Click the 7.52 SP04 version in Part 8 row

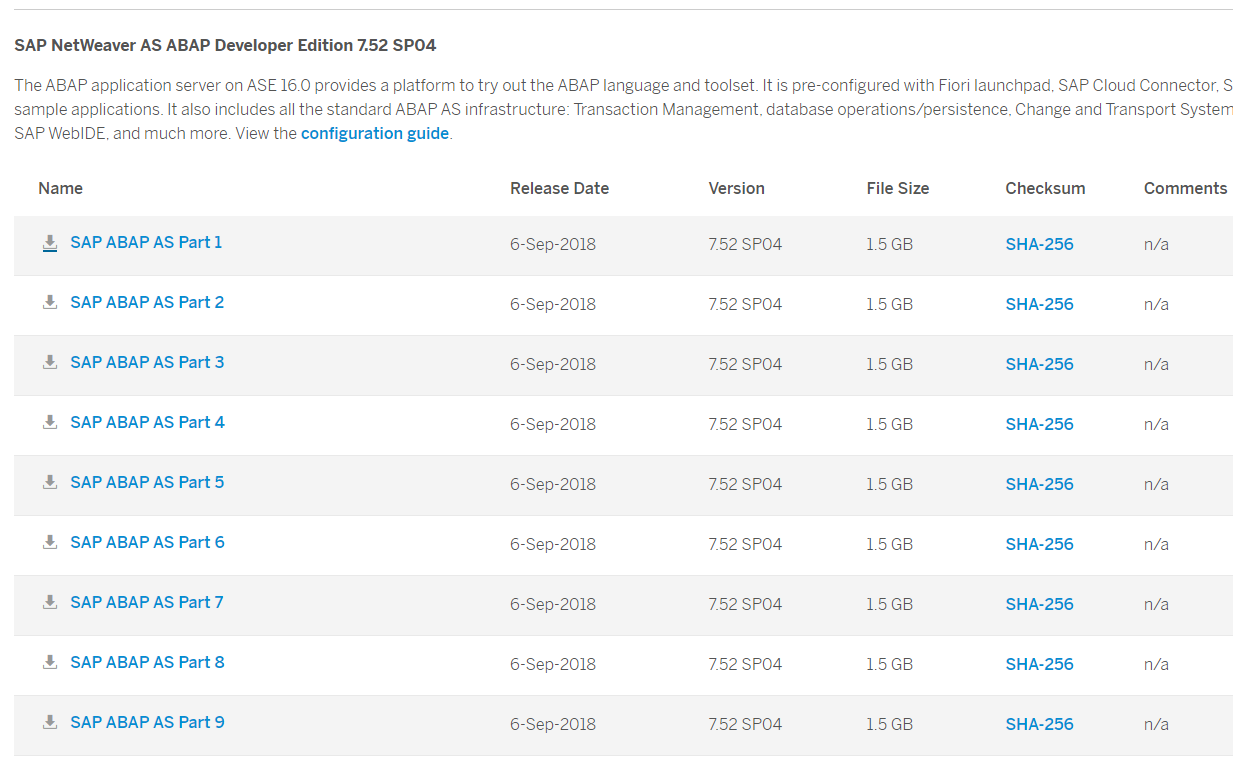click(x=745, y=664)
